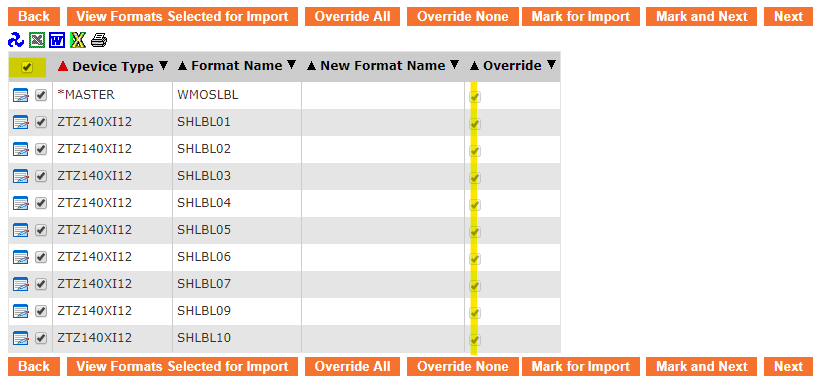Open edit icon for SHLBL03 row
The height and width of the screenshot is (384, 820).
pyautogui.click(x=20, y=177)
